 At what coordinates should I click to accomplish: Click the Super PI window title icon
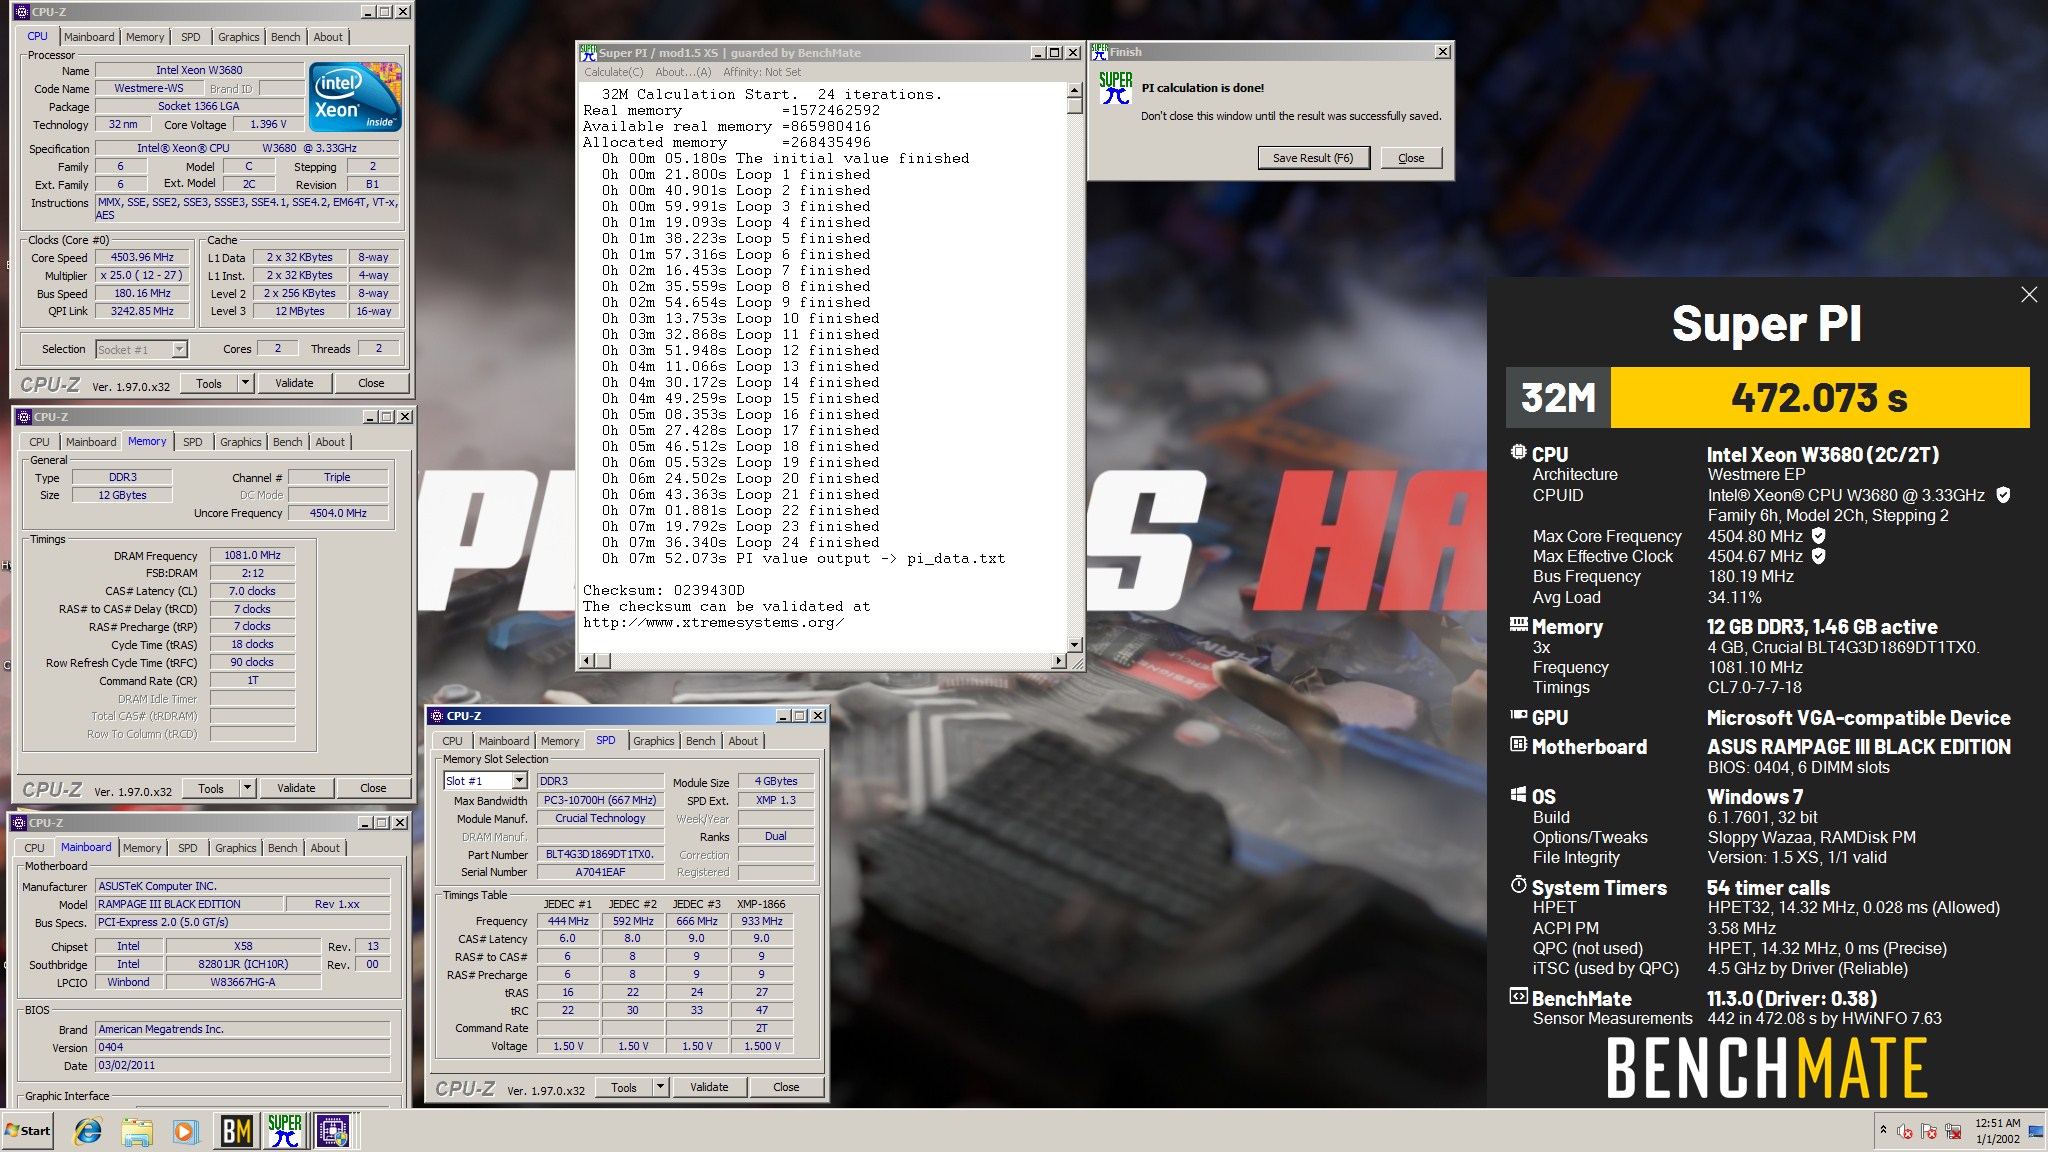[x=588, y=52]
